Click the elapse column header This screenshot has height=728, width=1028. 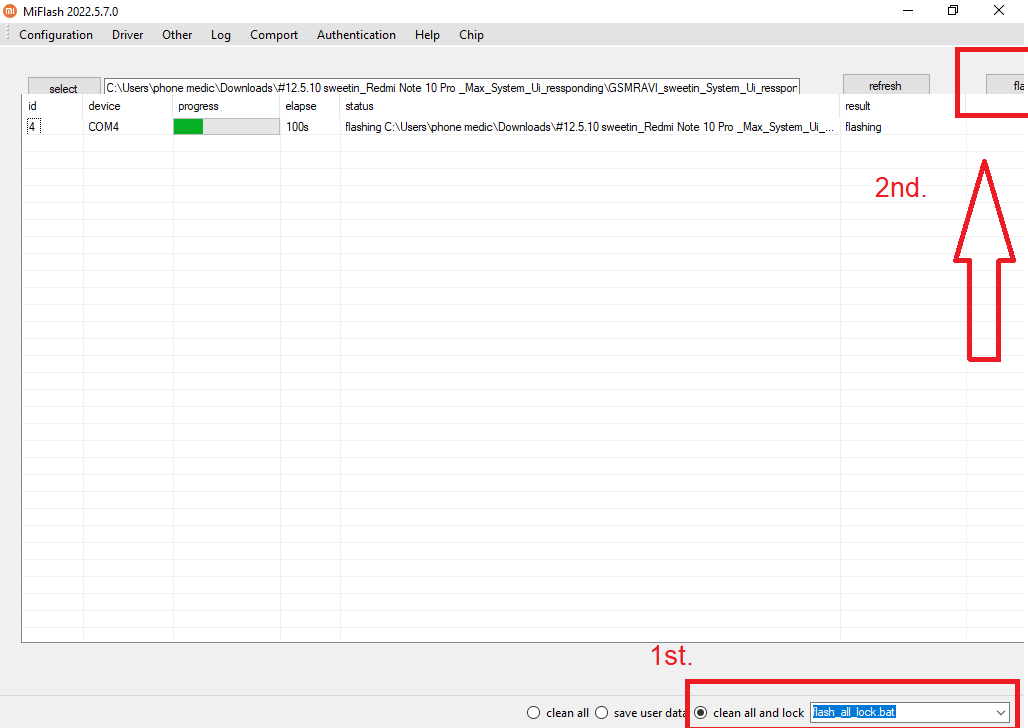(310, 106)
